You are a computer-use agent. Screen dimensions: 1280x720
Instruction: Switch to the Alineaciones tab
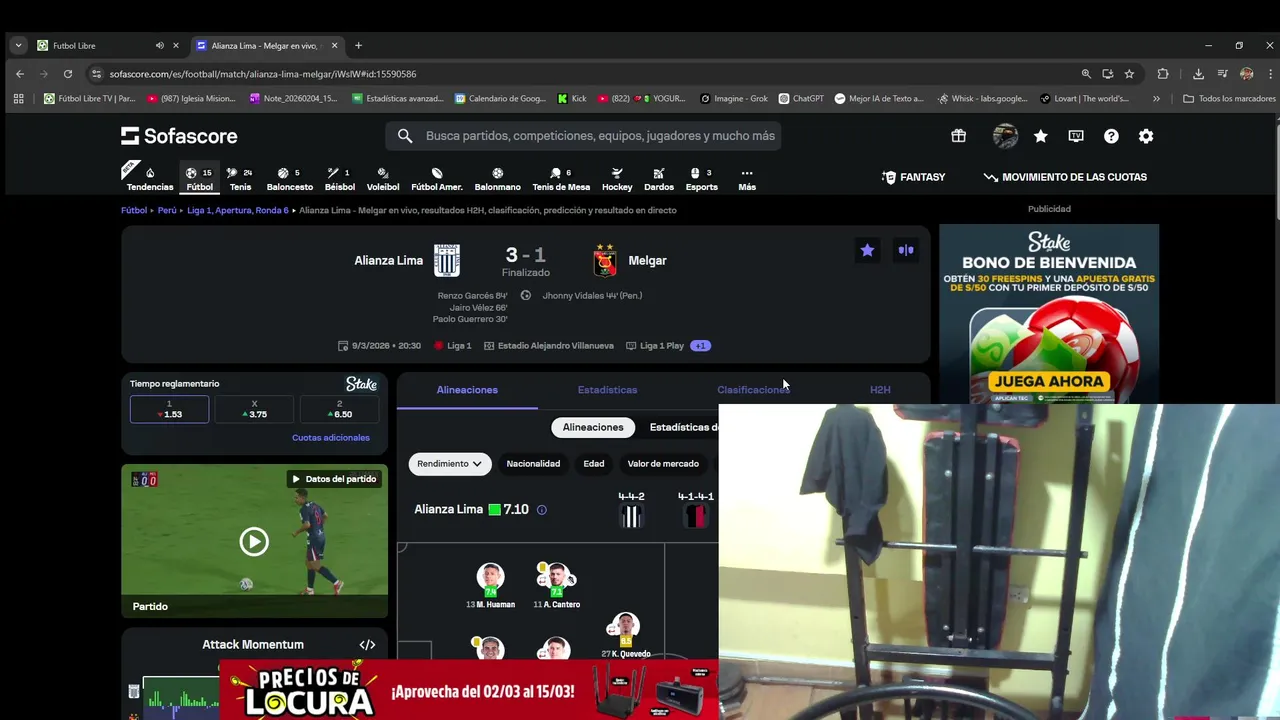pyautogui.click(x=467, y=390)
